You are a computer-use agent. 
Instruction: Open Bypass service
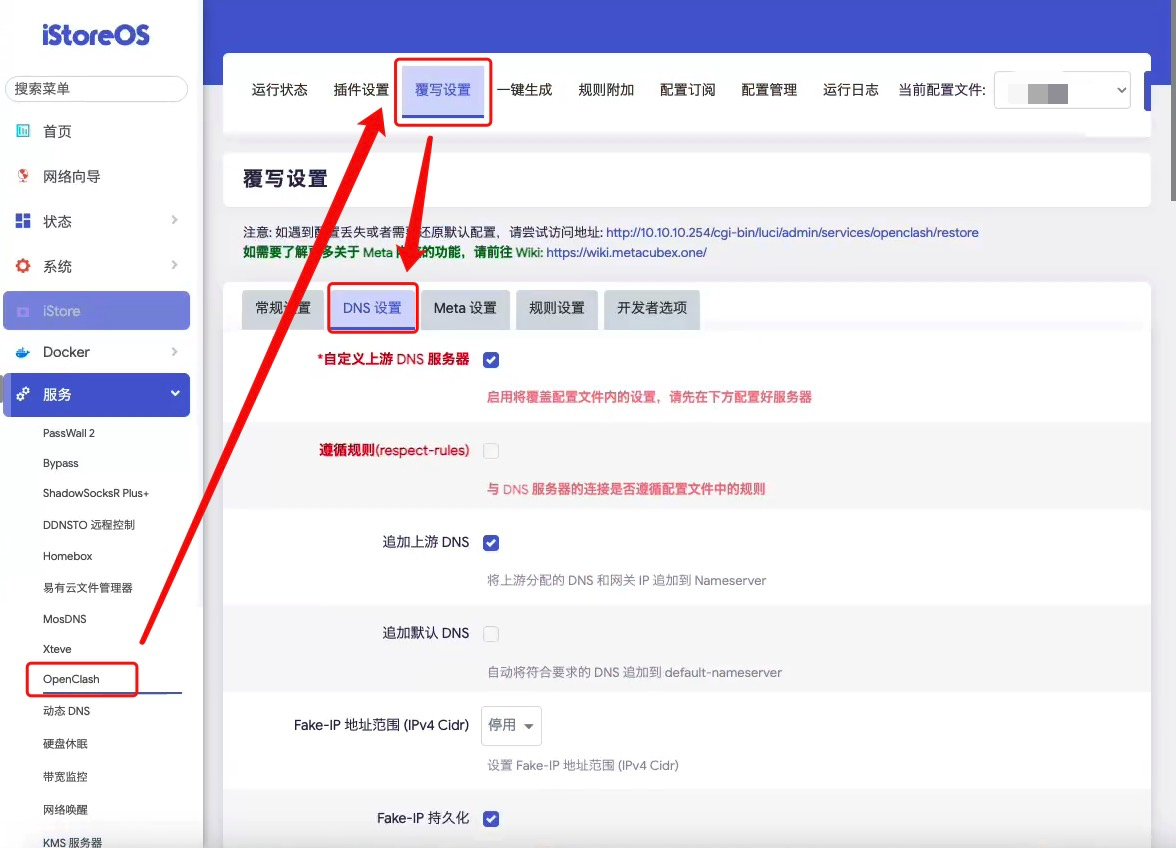(61, 463)
